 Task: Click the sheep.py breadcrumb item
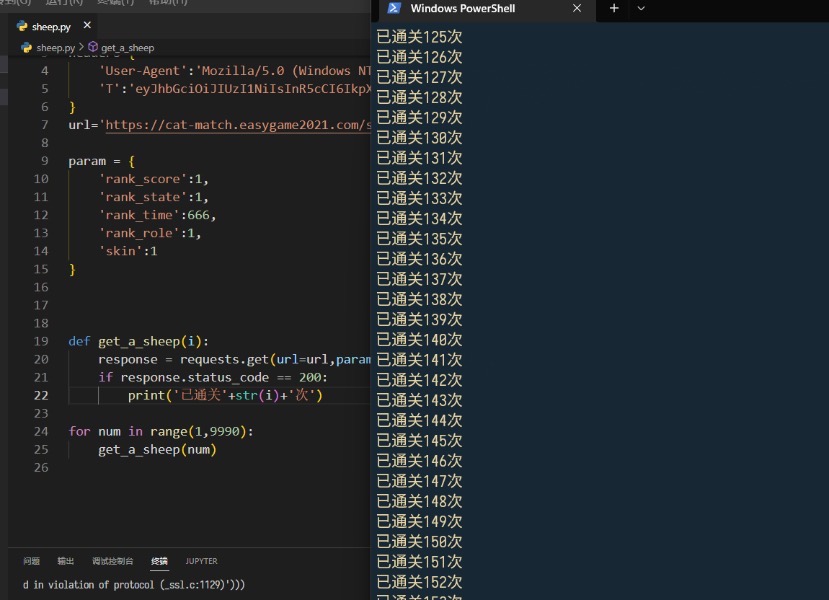click(x=55, y=47)
